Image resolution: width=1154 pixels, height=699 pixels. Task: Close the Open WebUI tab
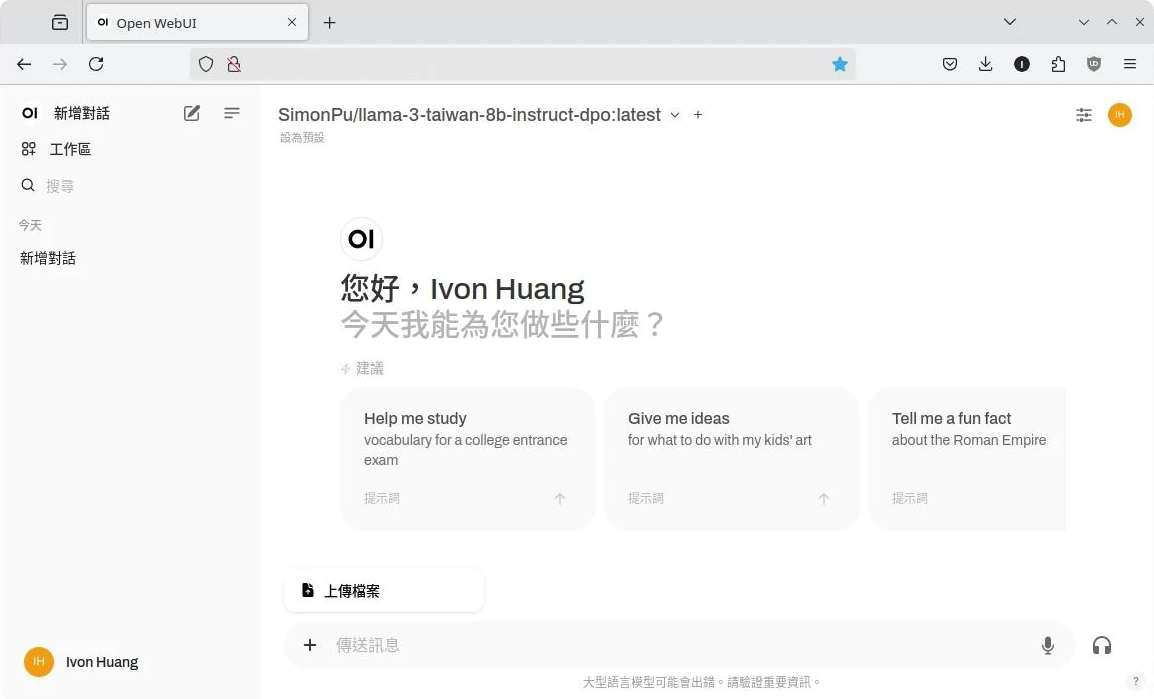(292, 22)
